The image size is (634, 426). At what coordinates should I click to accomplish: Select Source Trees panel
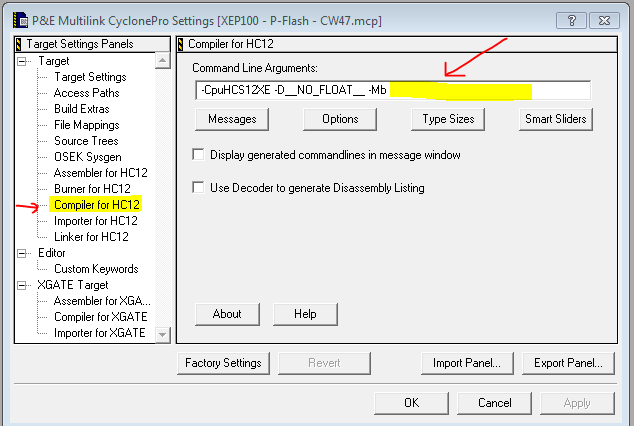tap(86, 141)
